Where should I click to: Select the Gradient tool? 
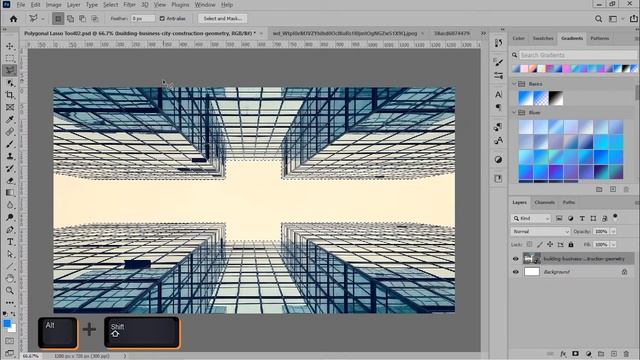click(10, 193)
